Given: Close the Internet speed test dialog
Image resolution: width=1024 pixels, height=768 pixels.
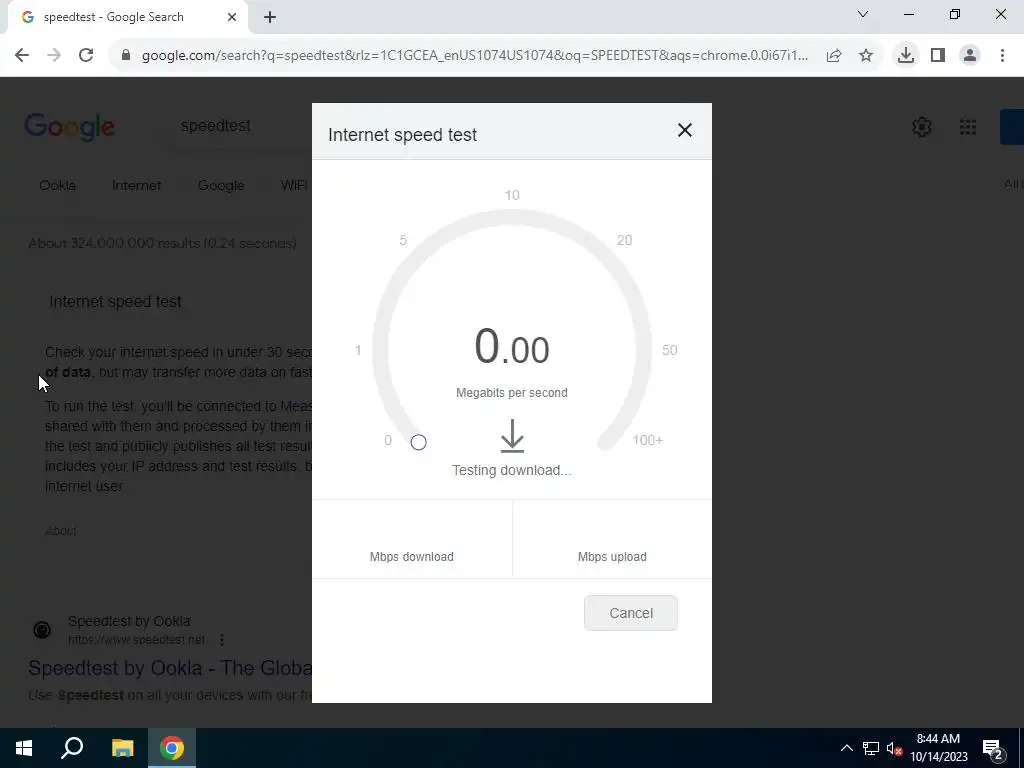Looking at the screenshot, I should 684,130.
